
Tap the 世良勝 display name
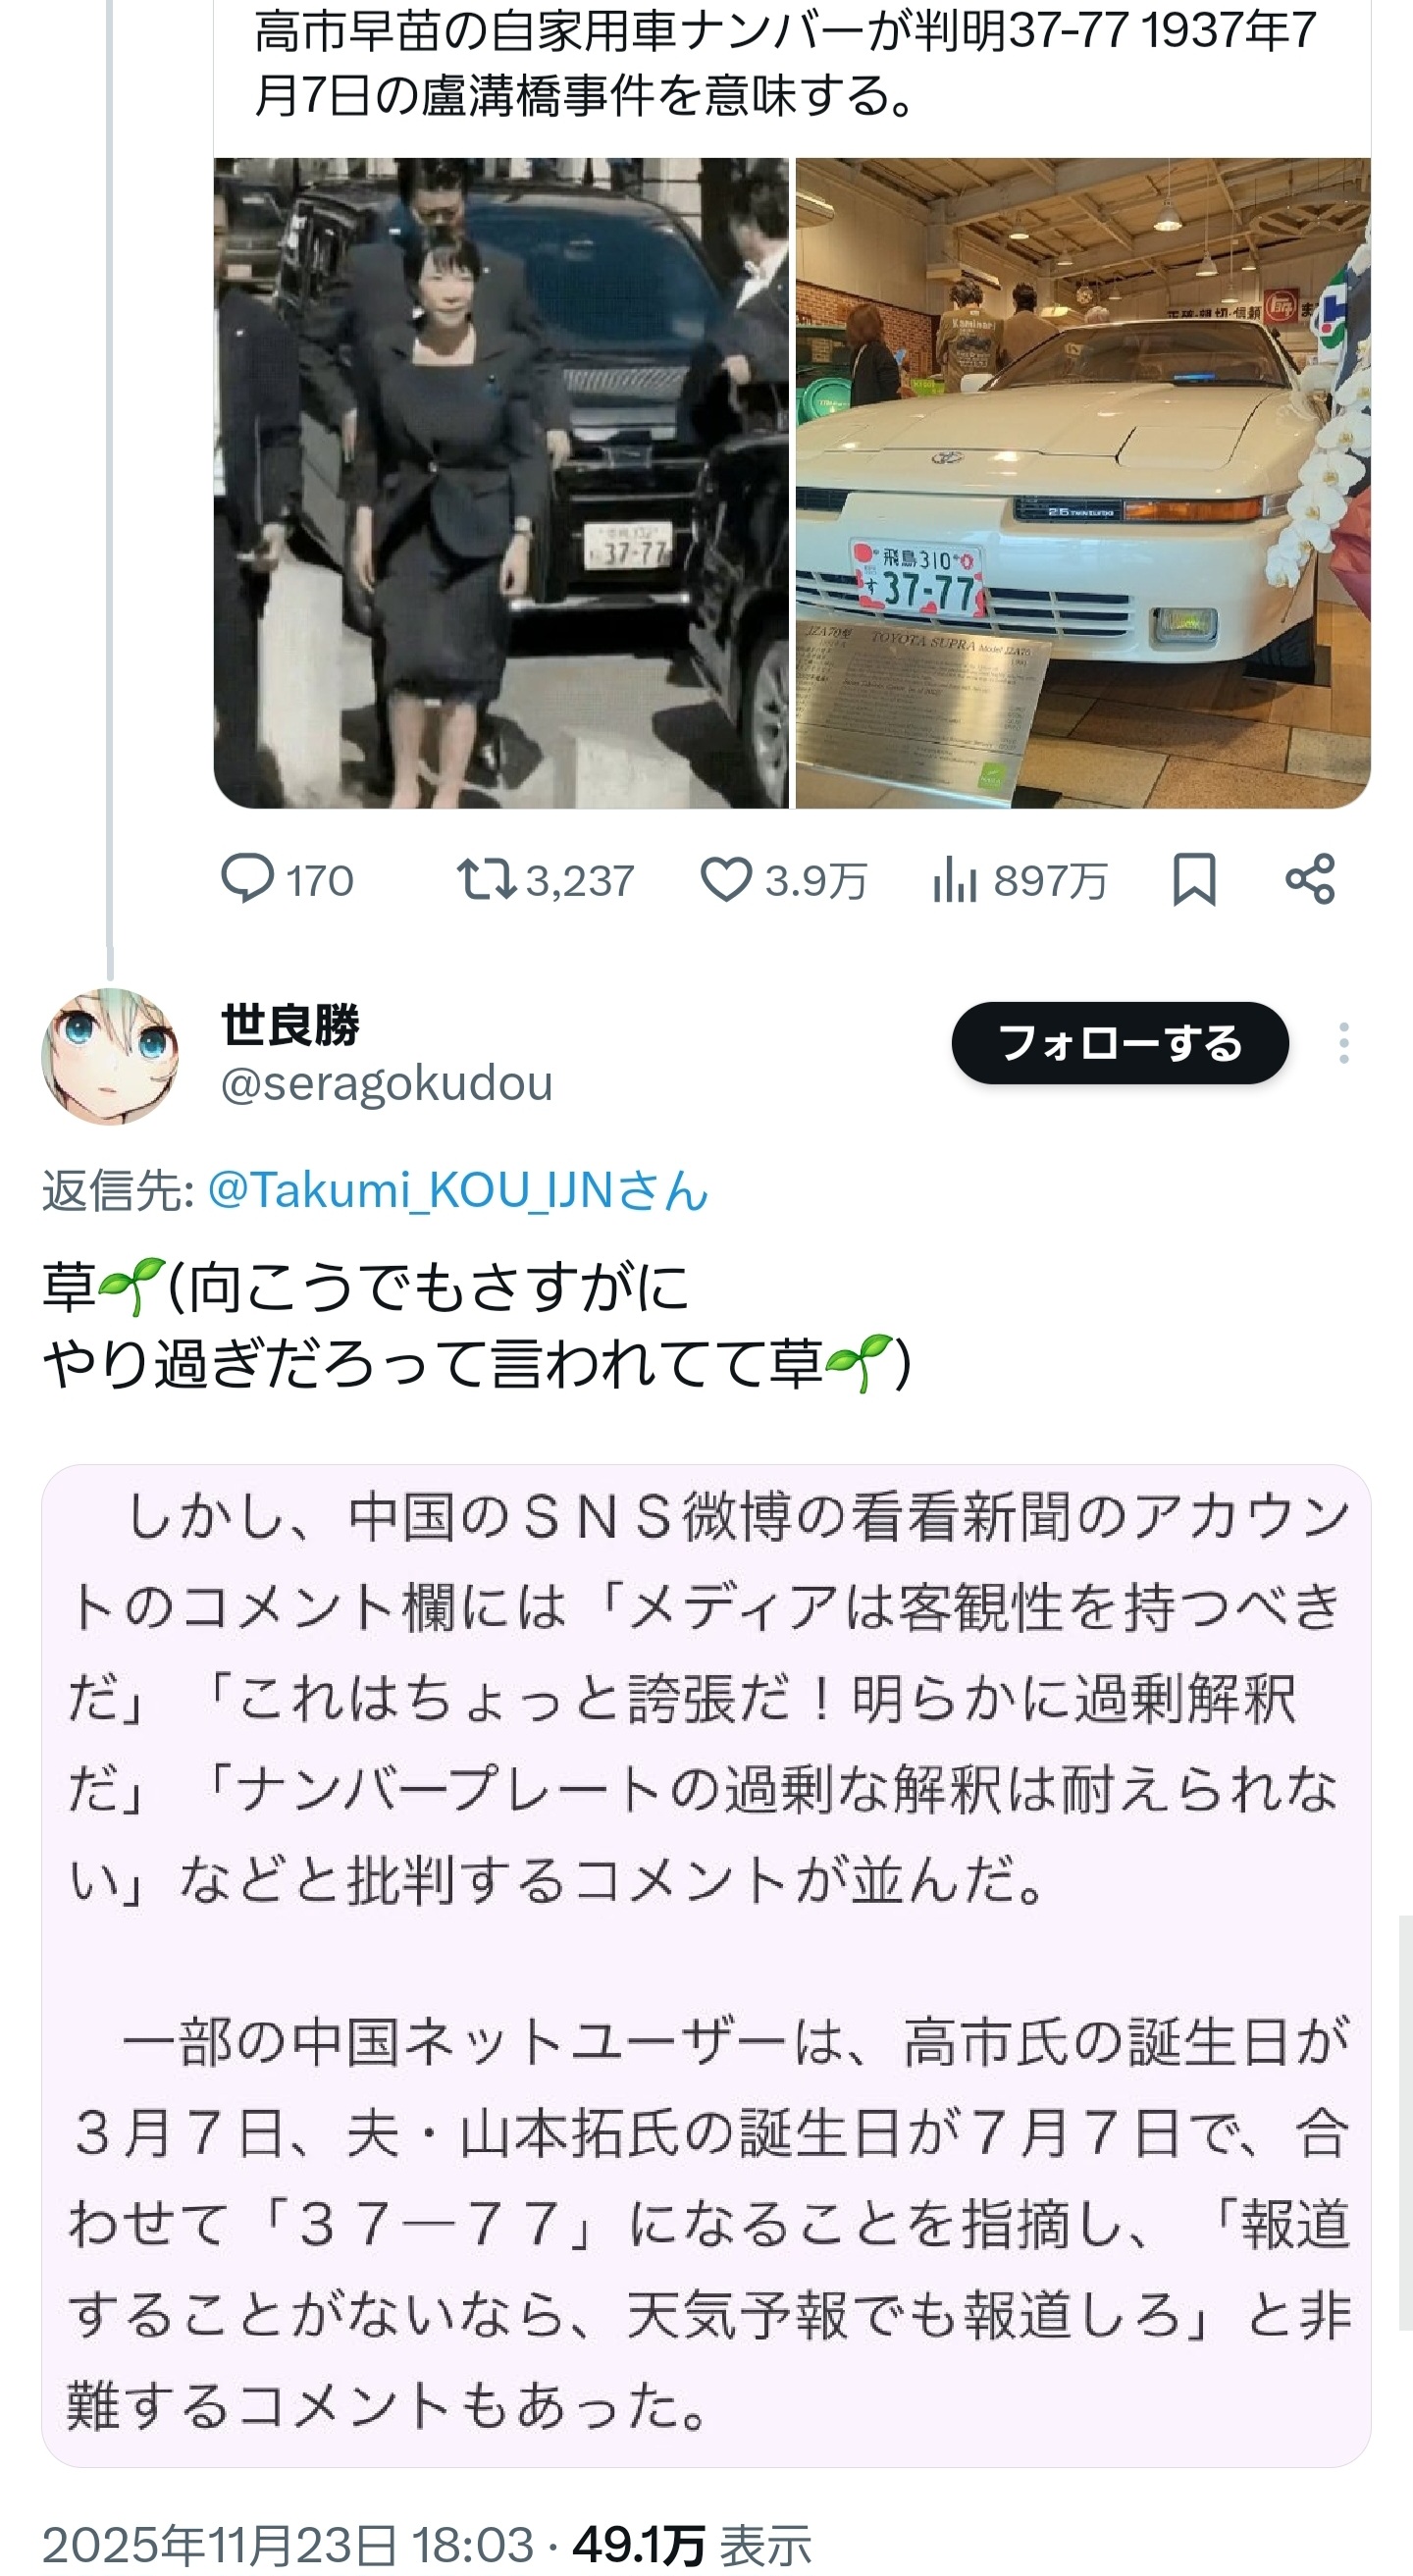click(x=290, y=1024)
